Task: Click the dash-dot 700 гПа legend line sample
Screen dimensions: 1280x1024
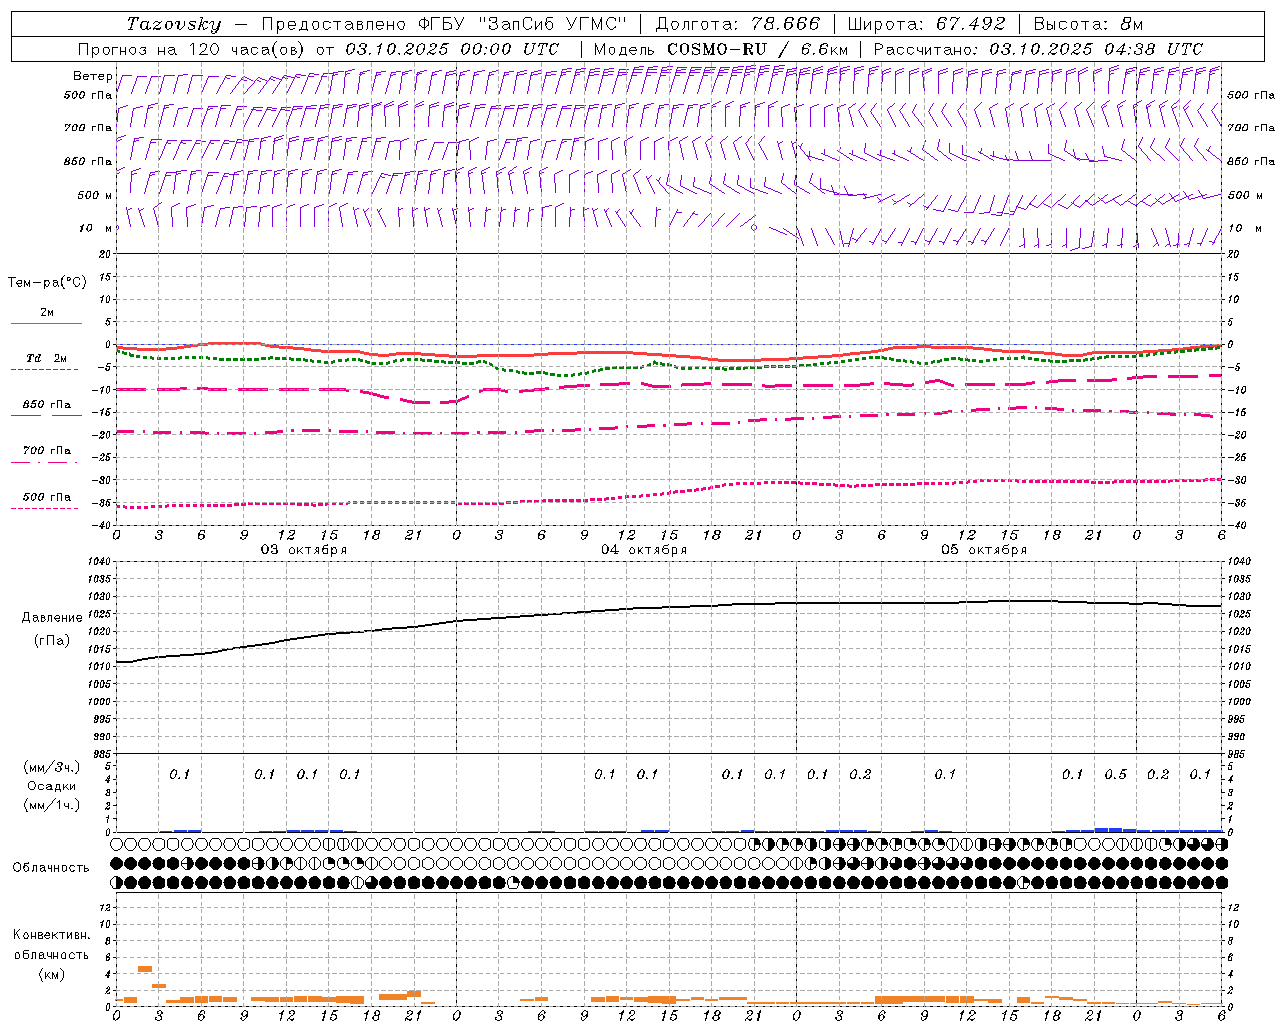Action: 46,462
